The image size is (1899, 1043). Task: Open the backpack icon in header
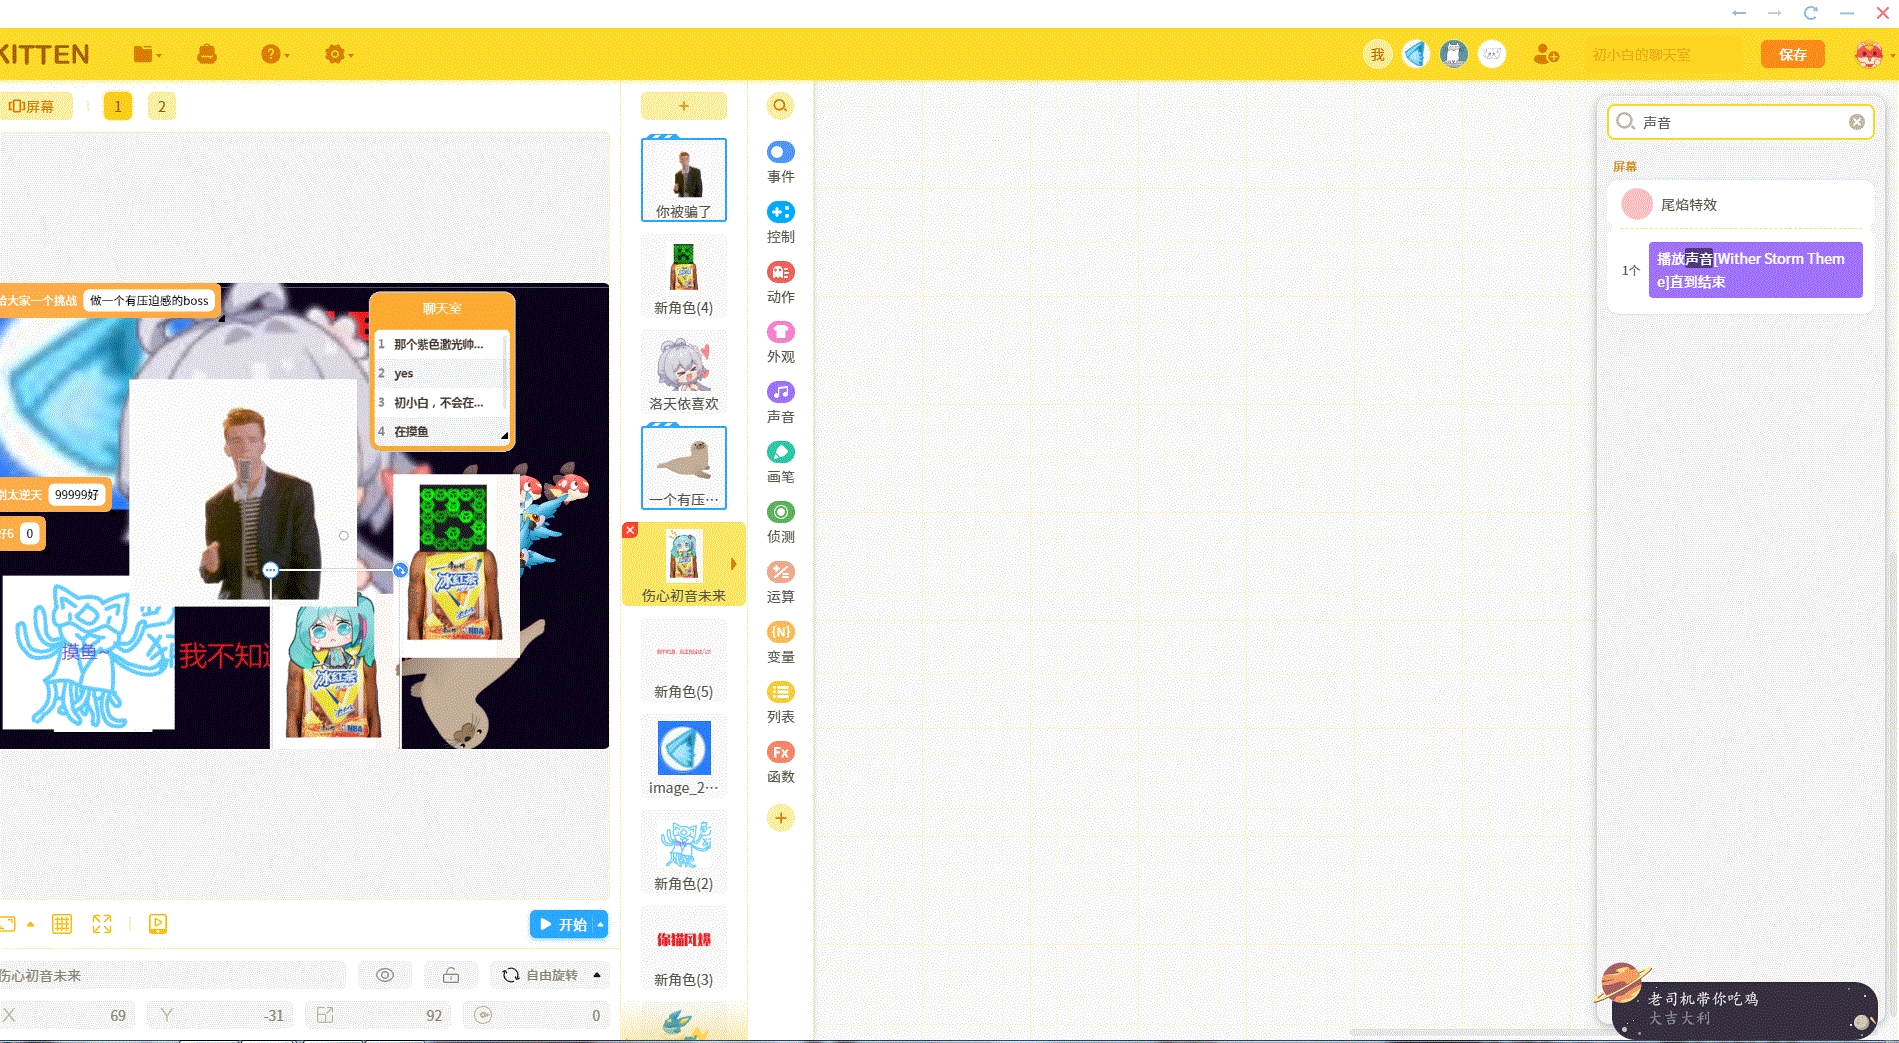pyautogui.click(x=207, y=55)
